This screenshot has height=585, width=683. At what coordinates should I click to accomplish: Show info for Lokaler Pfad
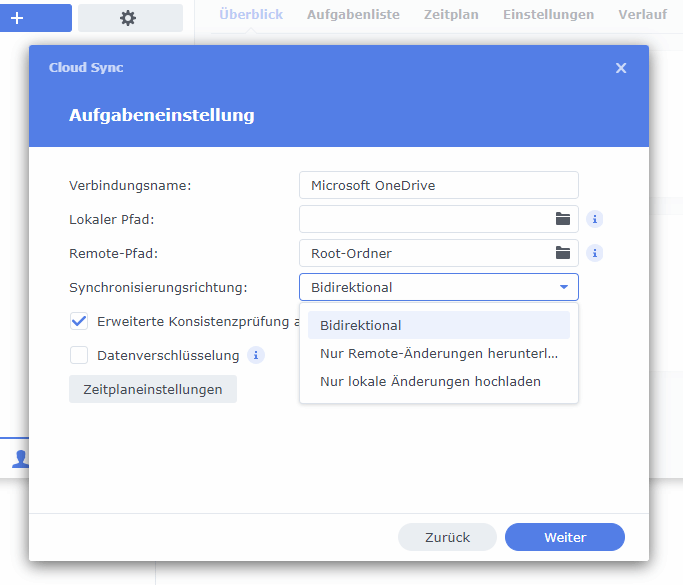pos(595,219)
